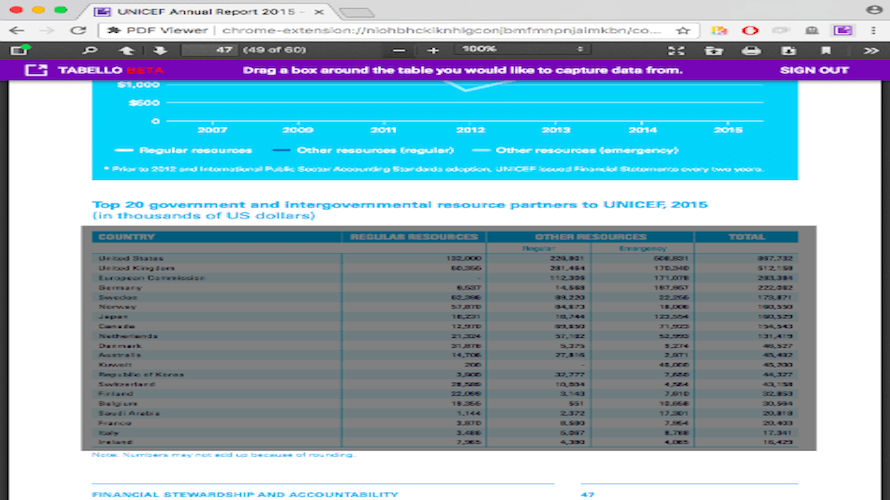
Task: Go to previous page arrow
Action: (126, 51)
